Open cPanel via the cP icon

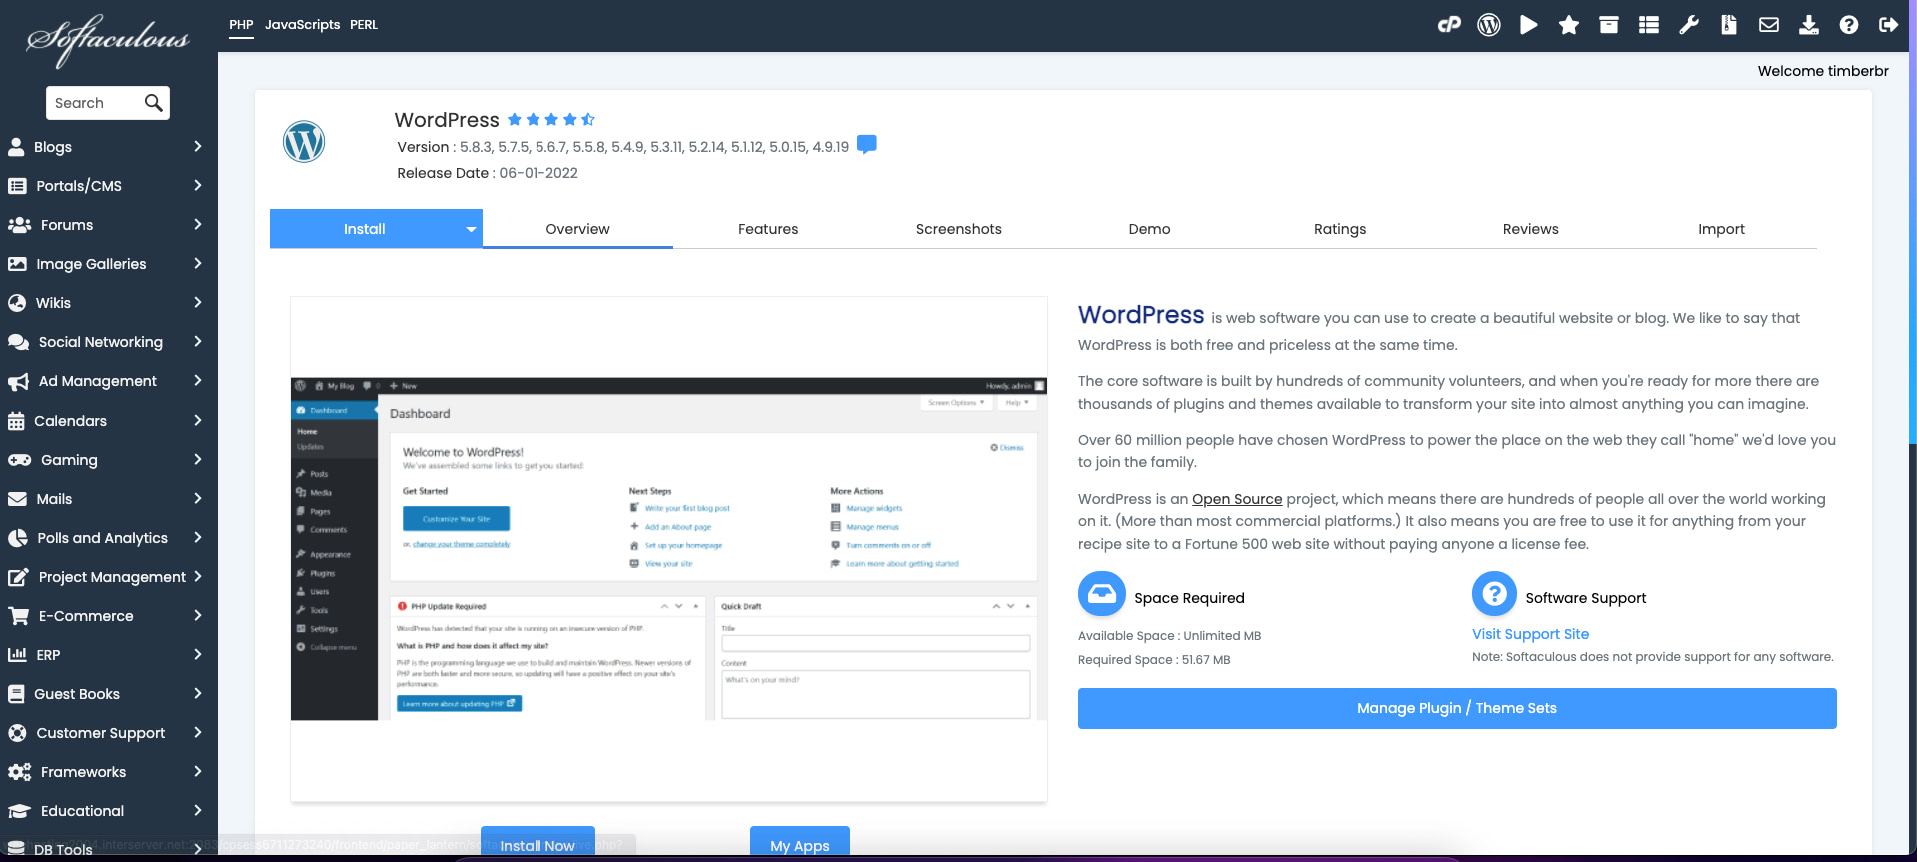click(1449, 25)
